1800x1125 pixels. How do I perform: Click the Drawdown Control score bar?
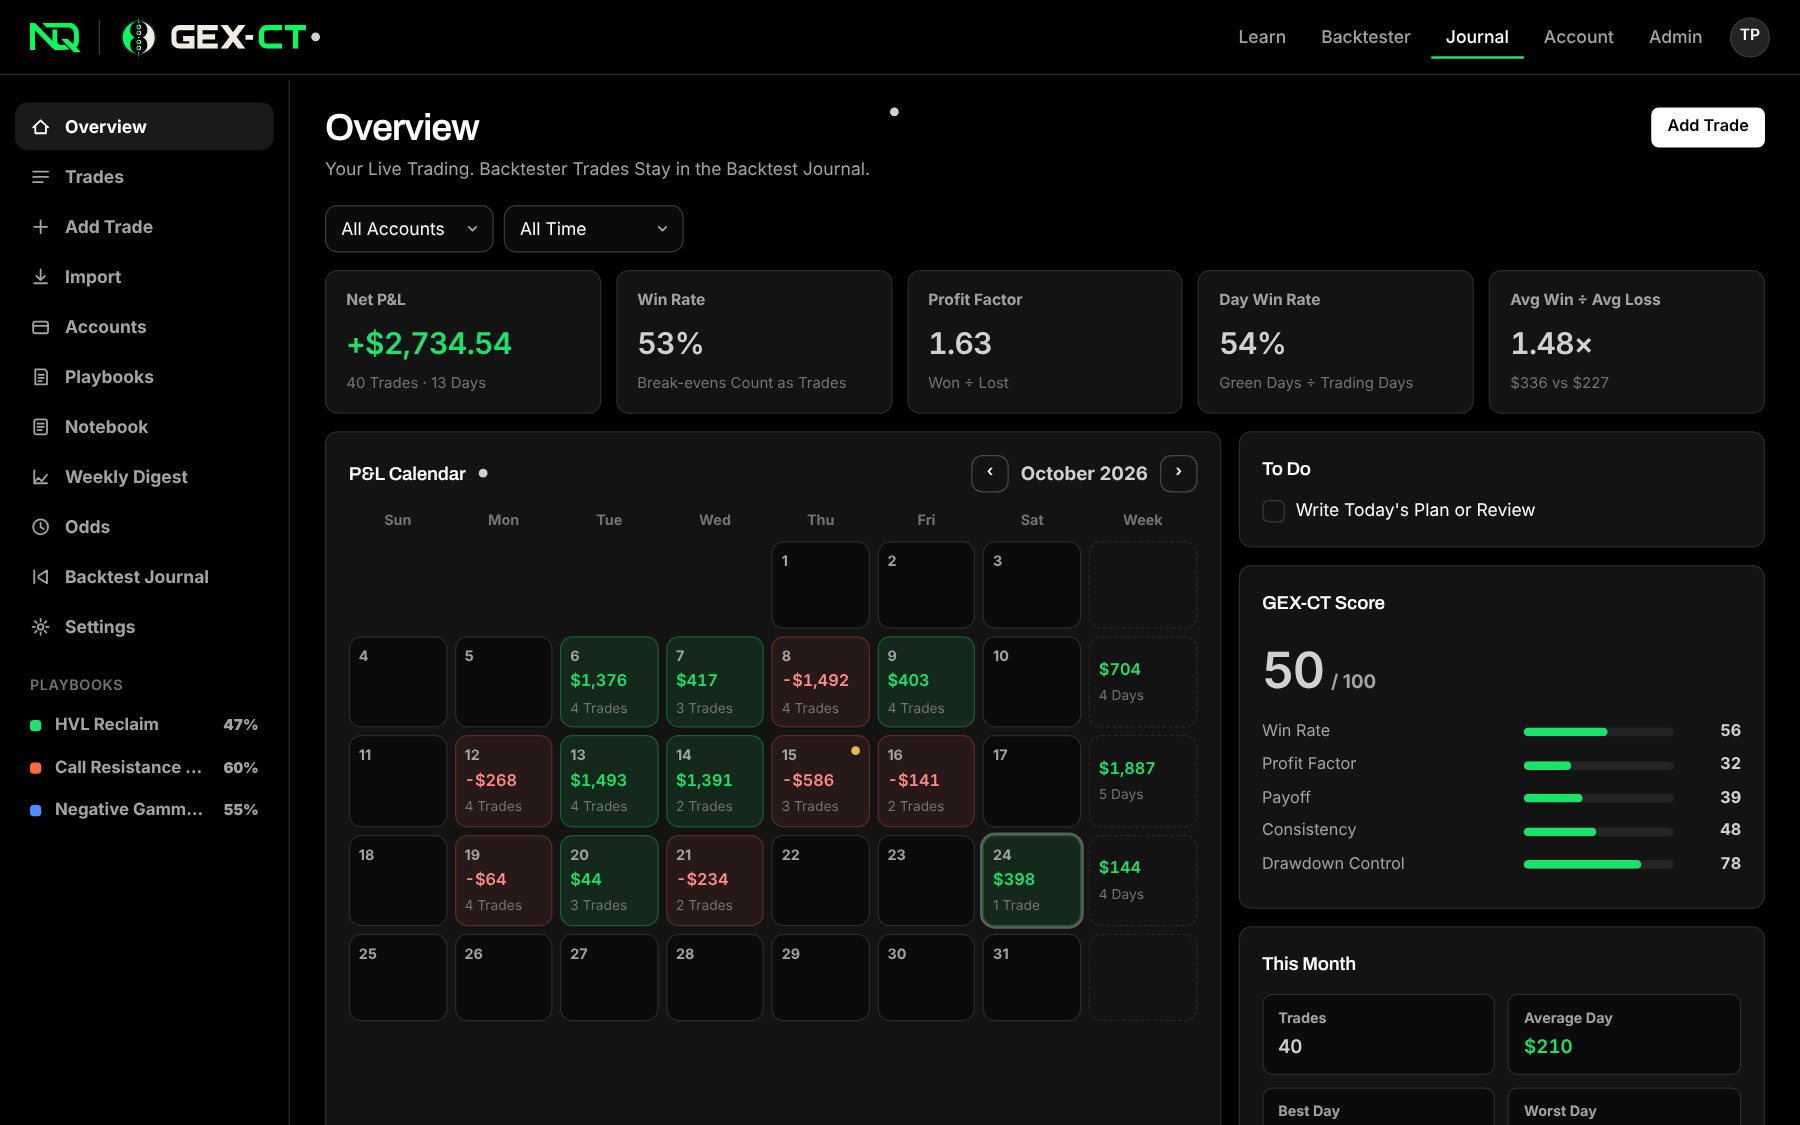tap(1598, 864)
